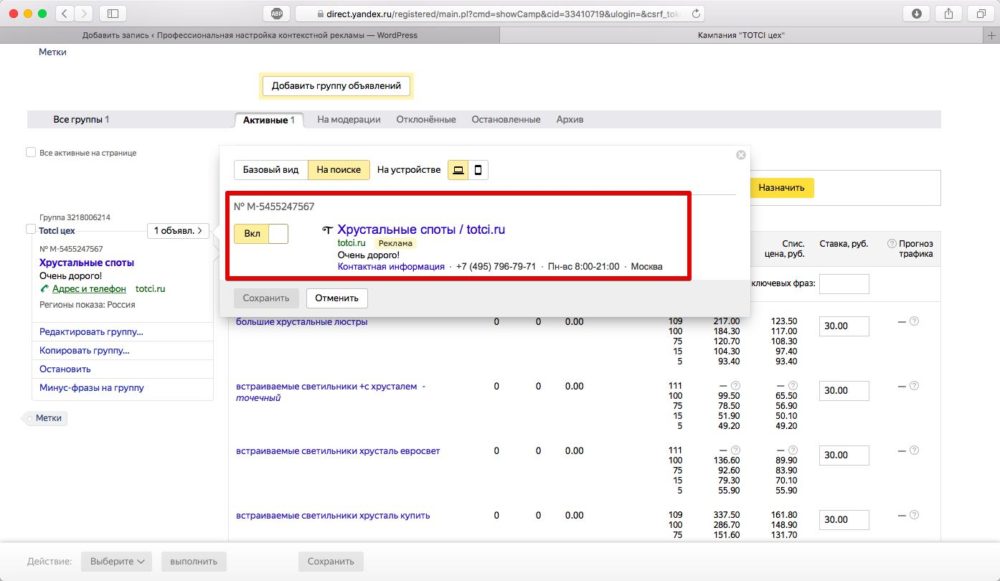Click the ключевых фраз bid input field
Screen dimensions: 1000x581
click(x=844, y=283)
